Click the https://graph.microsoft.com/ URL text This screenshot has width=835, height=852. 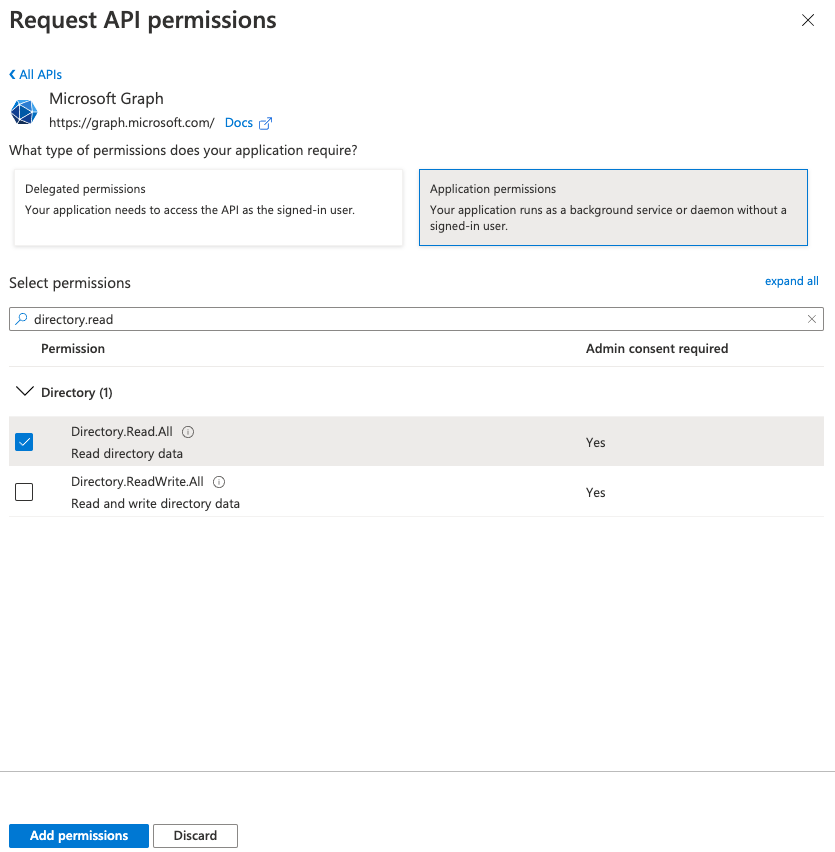(x=132, y=123)
